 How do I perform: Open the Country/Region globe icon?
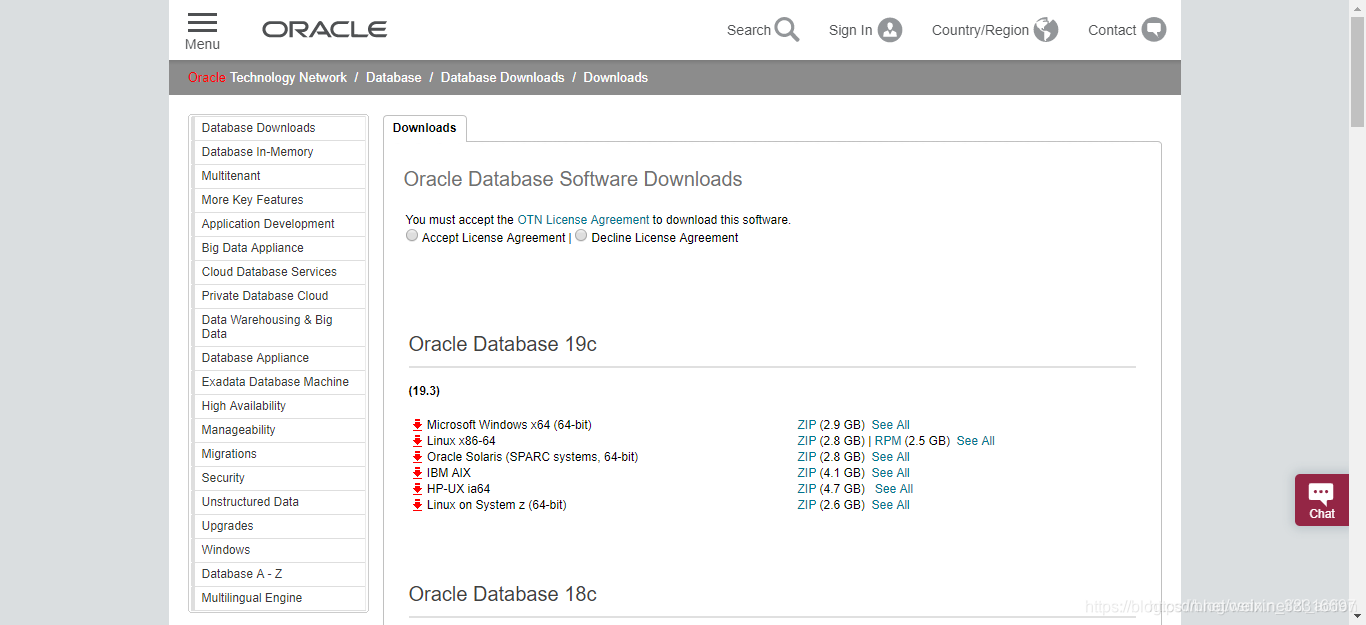1046,30
